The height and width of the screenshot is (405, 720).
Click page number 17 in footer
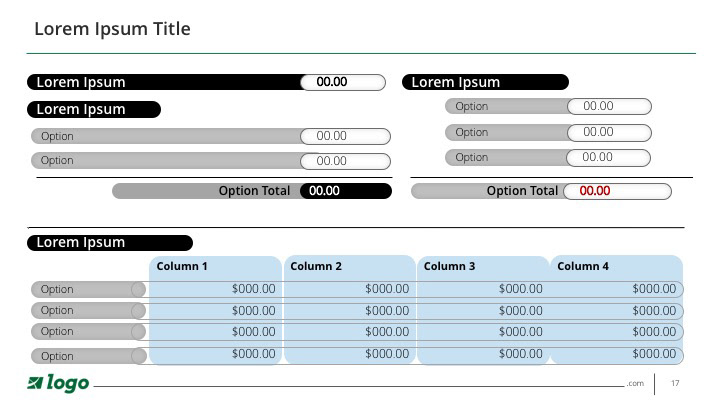pos(675,383)
